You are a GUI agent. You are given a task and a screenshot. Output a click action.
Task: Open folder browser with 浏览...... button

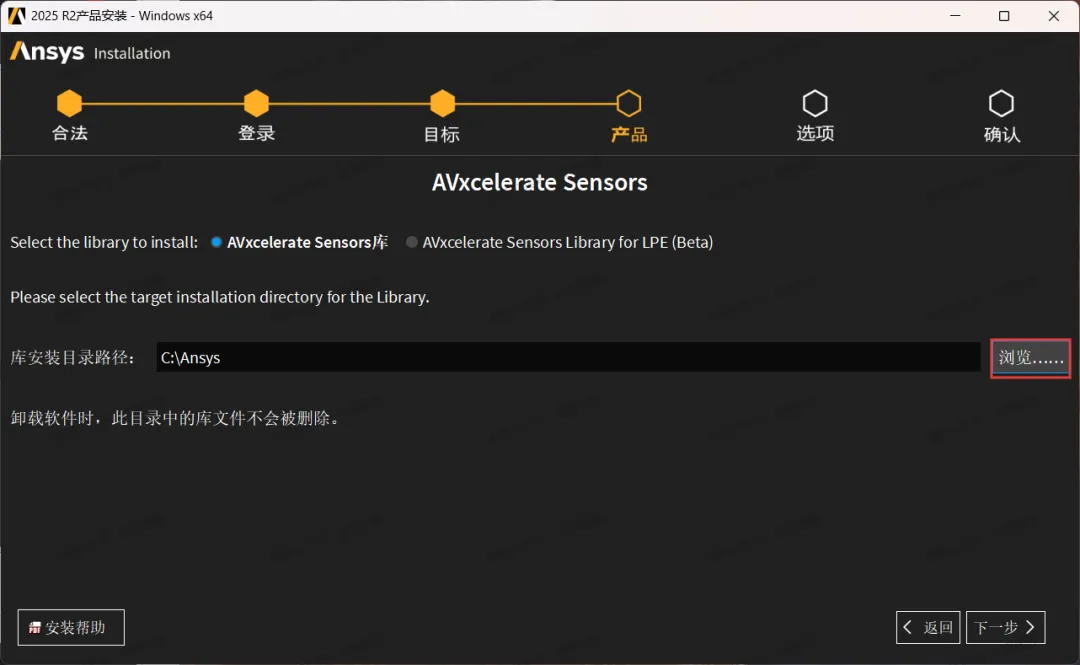point(1030,358)
